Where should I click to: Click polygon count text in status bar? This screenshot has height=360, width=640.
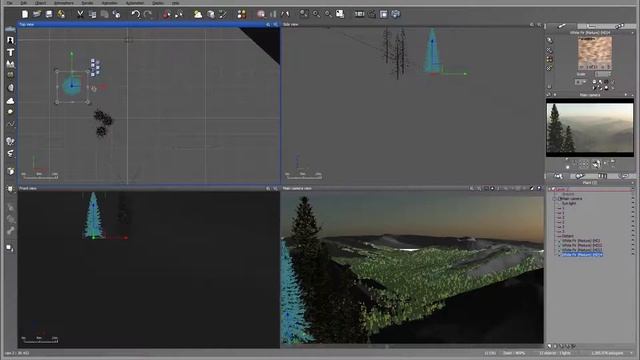607,353
